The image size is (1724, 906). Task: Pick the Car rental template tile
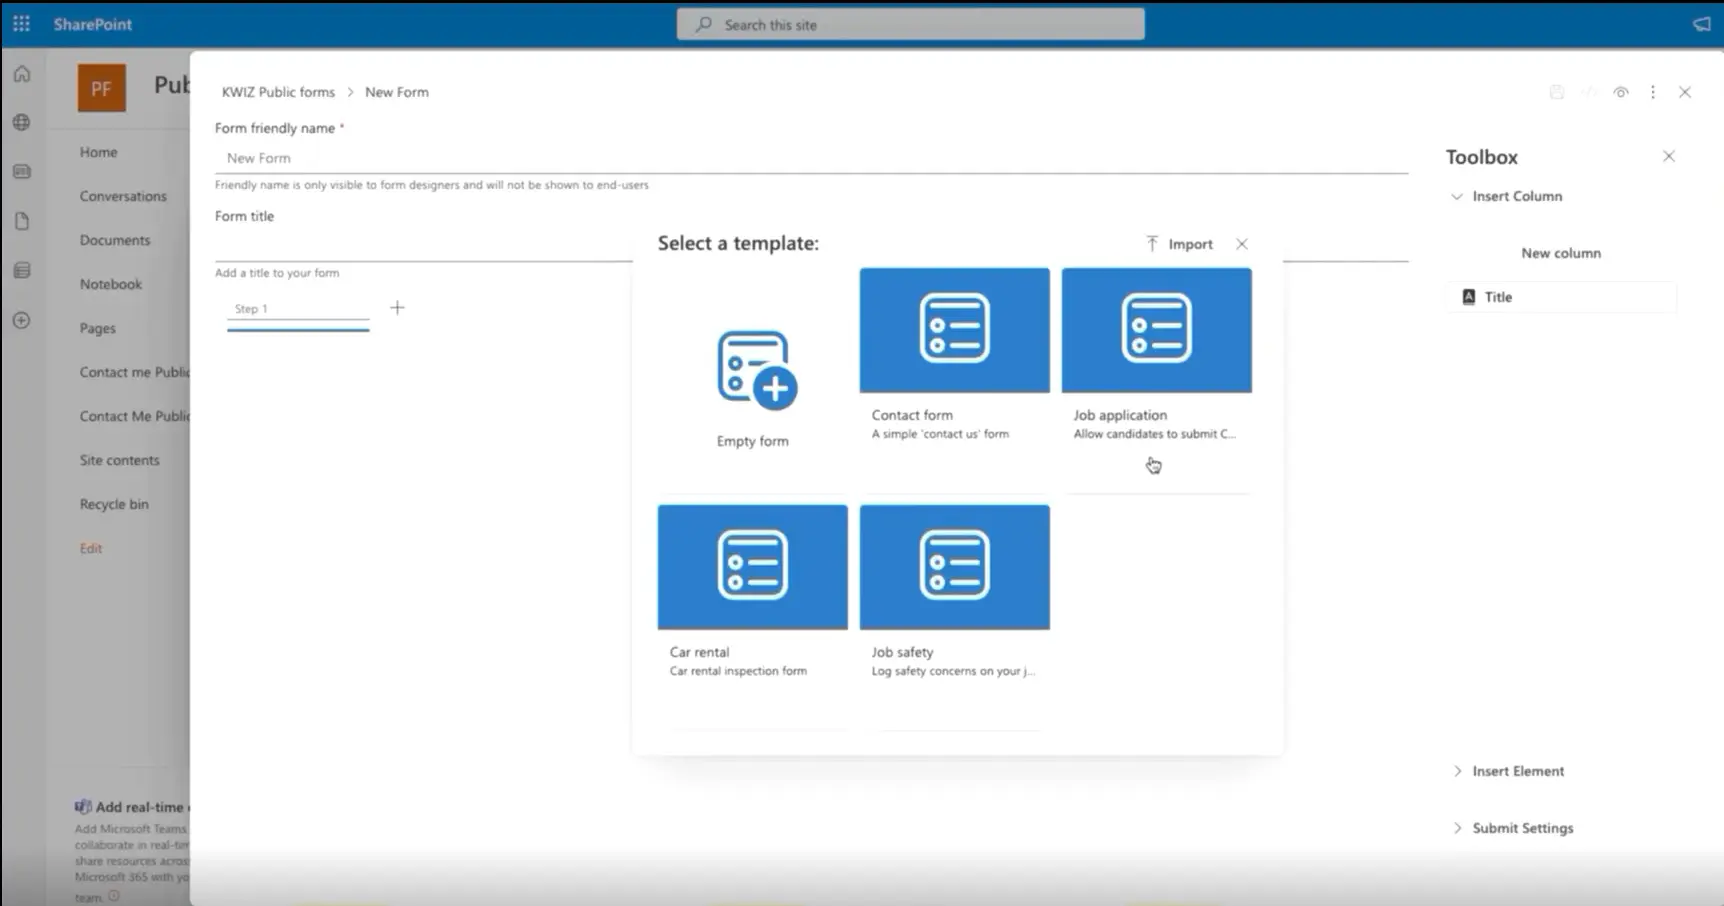point(752,567)
